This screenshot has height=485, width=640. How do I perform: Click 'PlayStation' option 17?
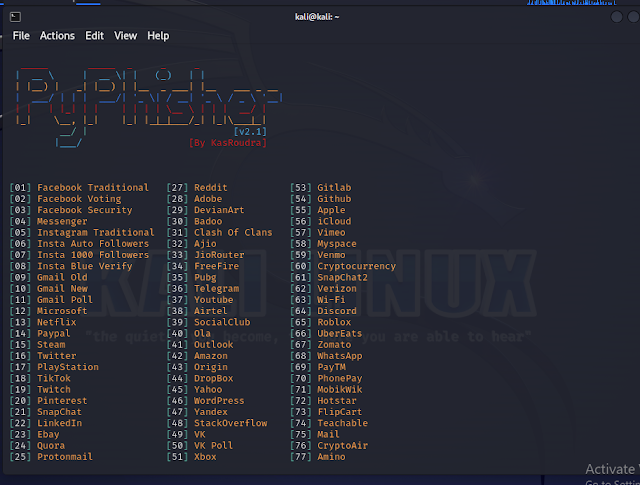point(68,367)
